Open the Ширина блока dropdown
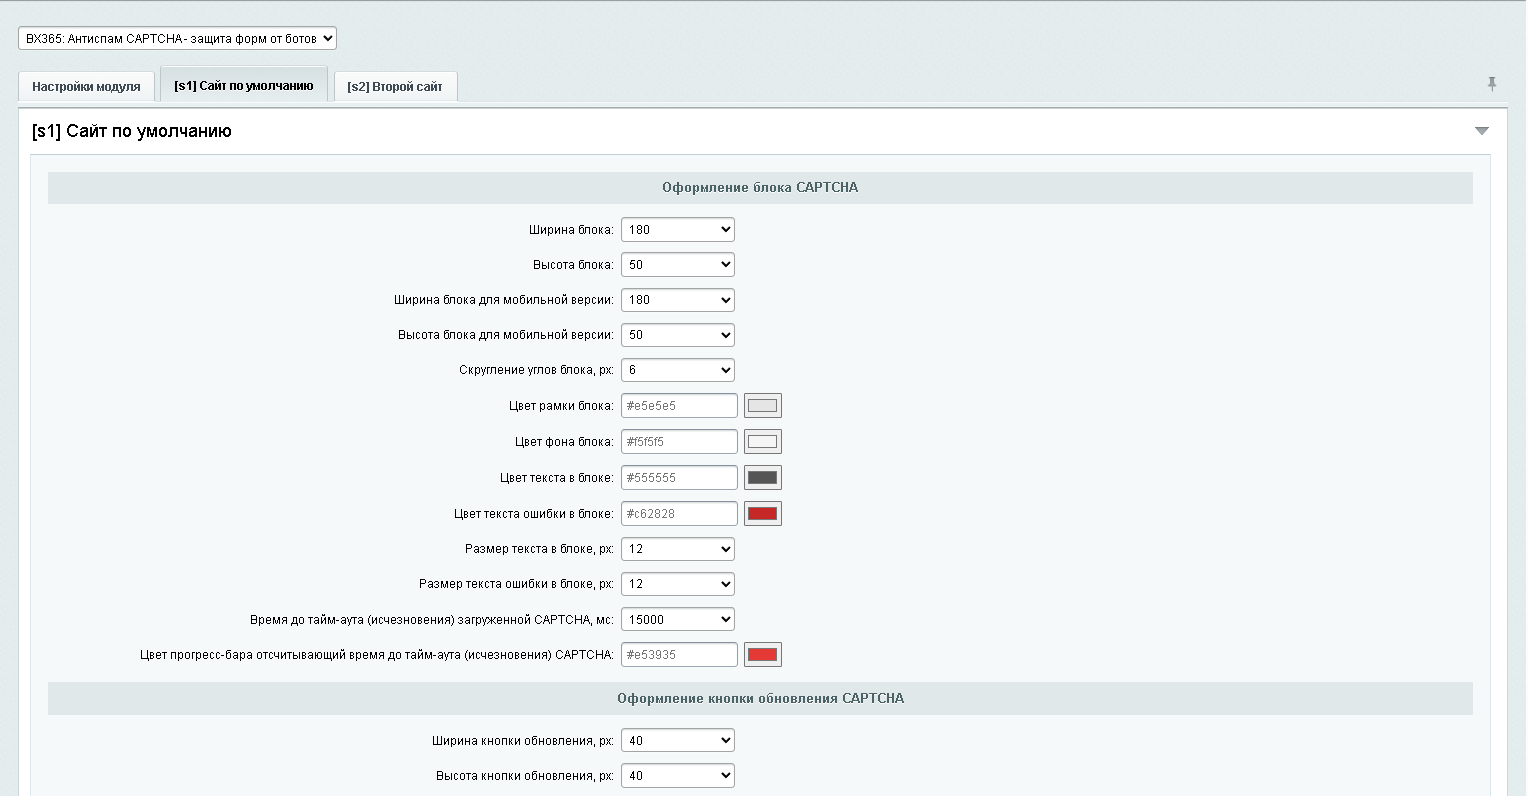The image size is (1528, 796). 678,230
